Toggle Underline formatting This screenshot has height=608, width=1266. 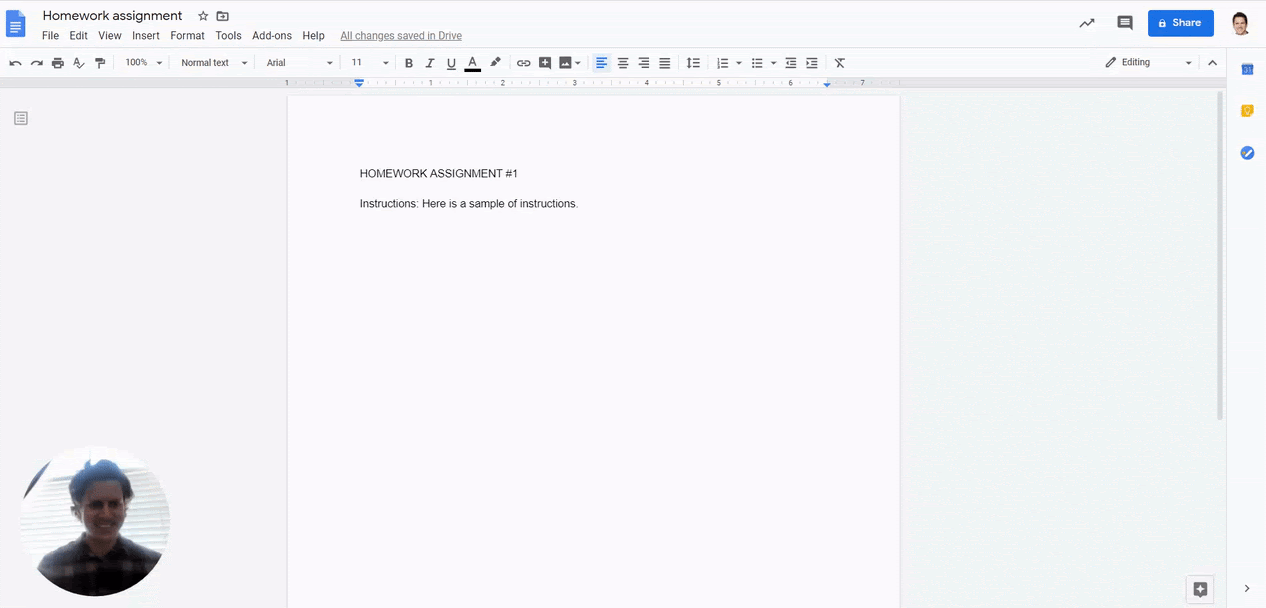point(451,63)
